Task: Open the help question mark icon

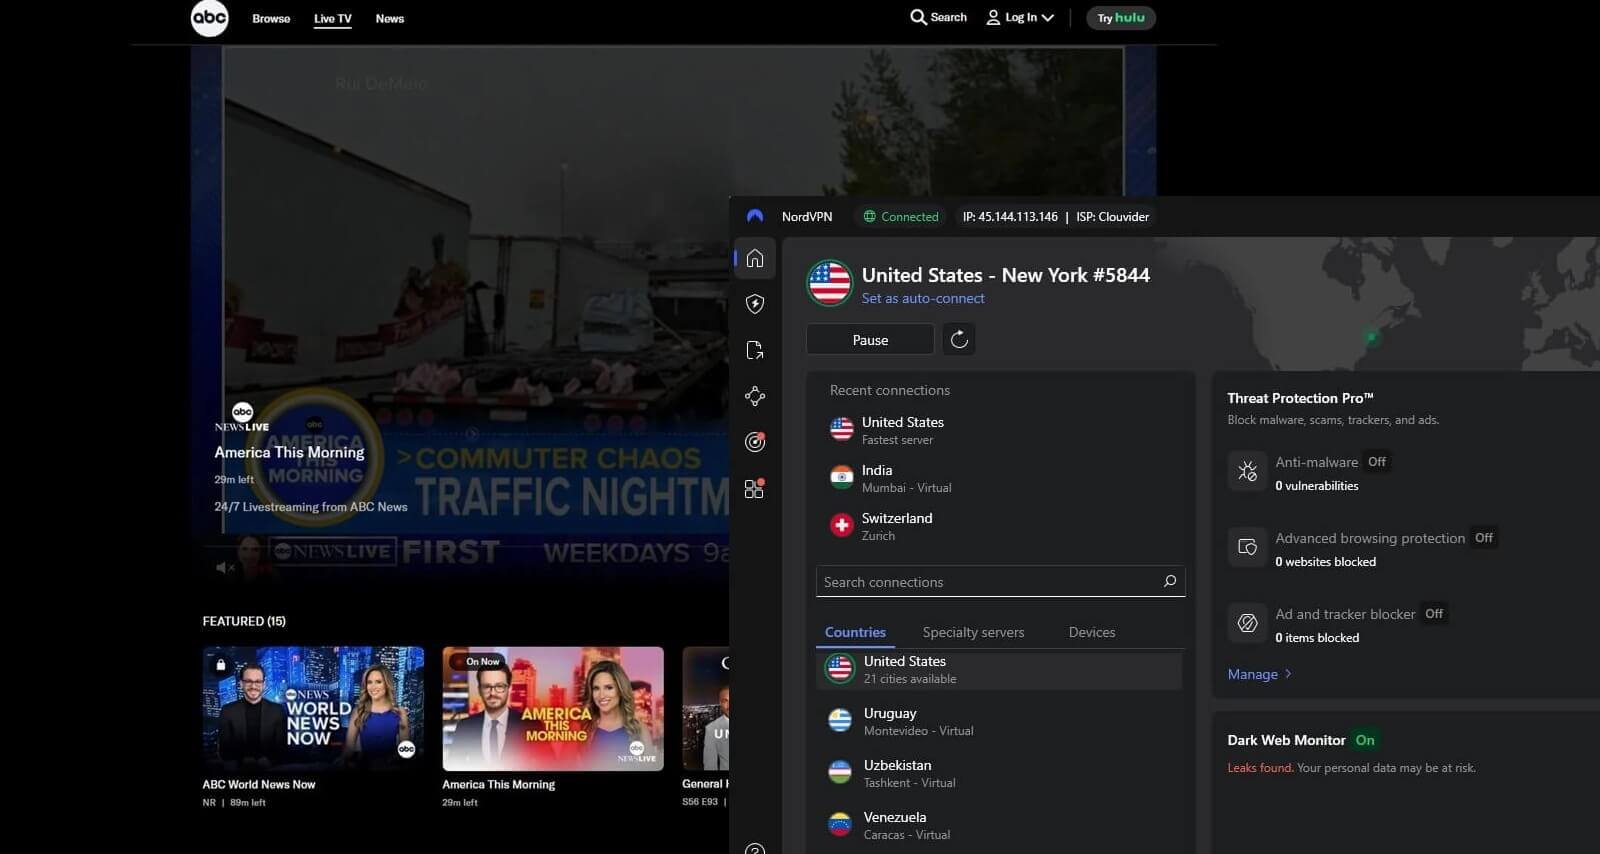Action: (x=755, y=849)
